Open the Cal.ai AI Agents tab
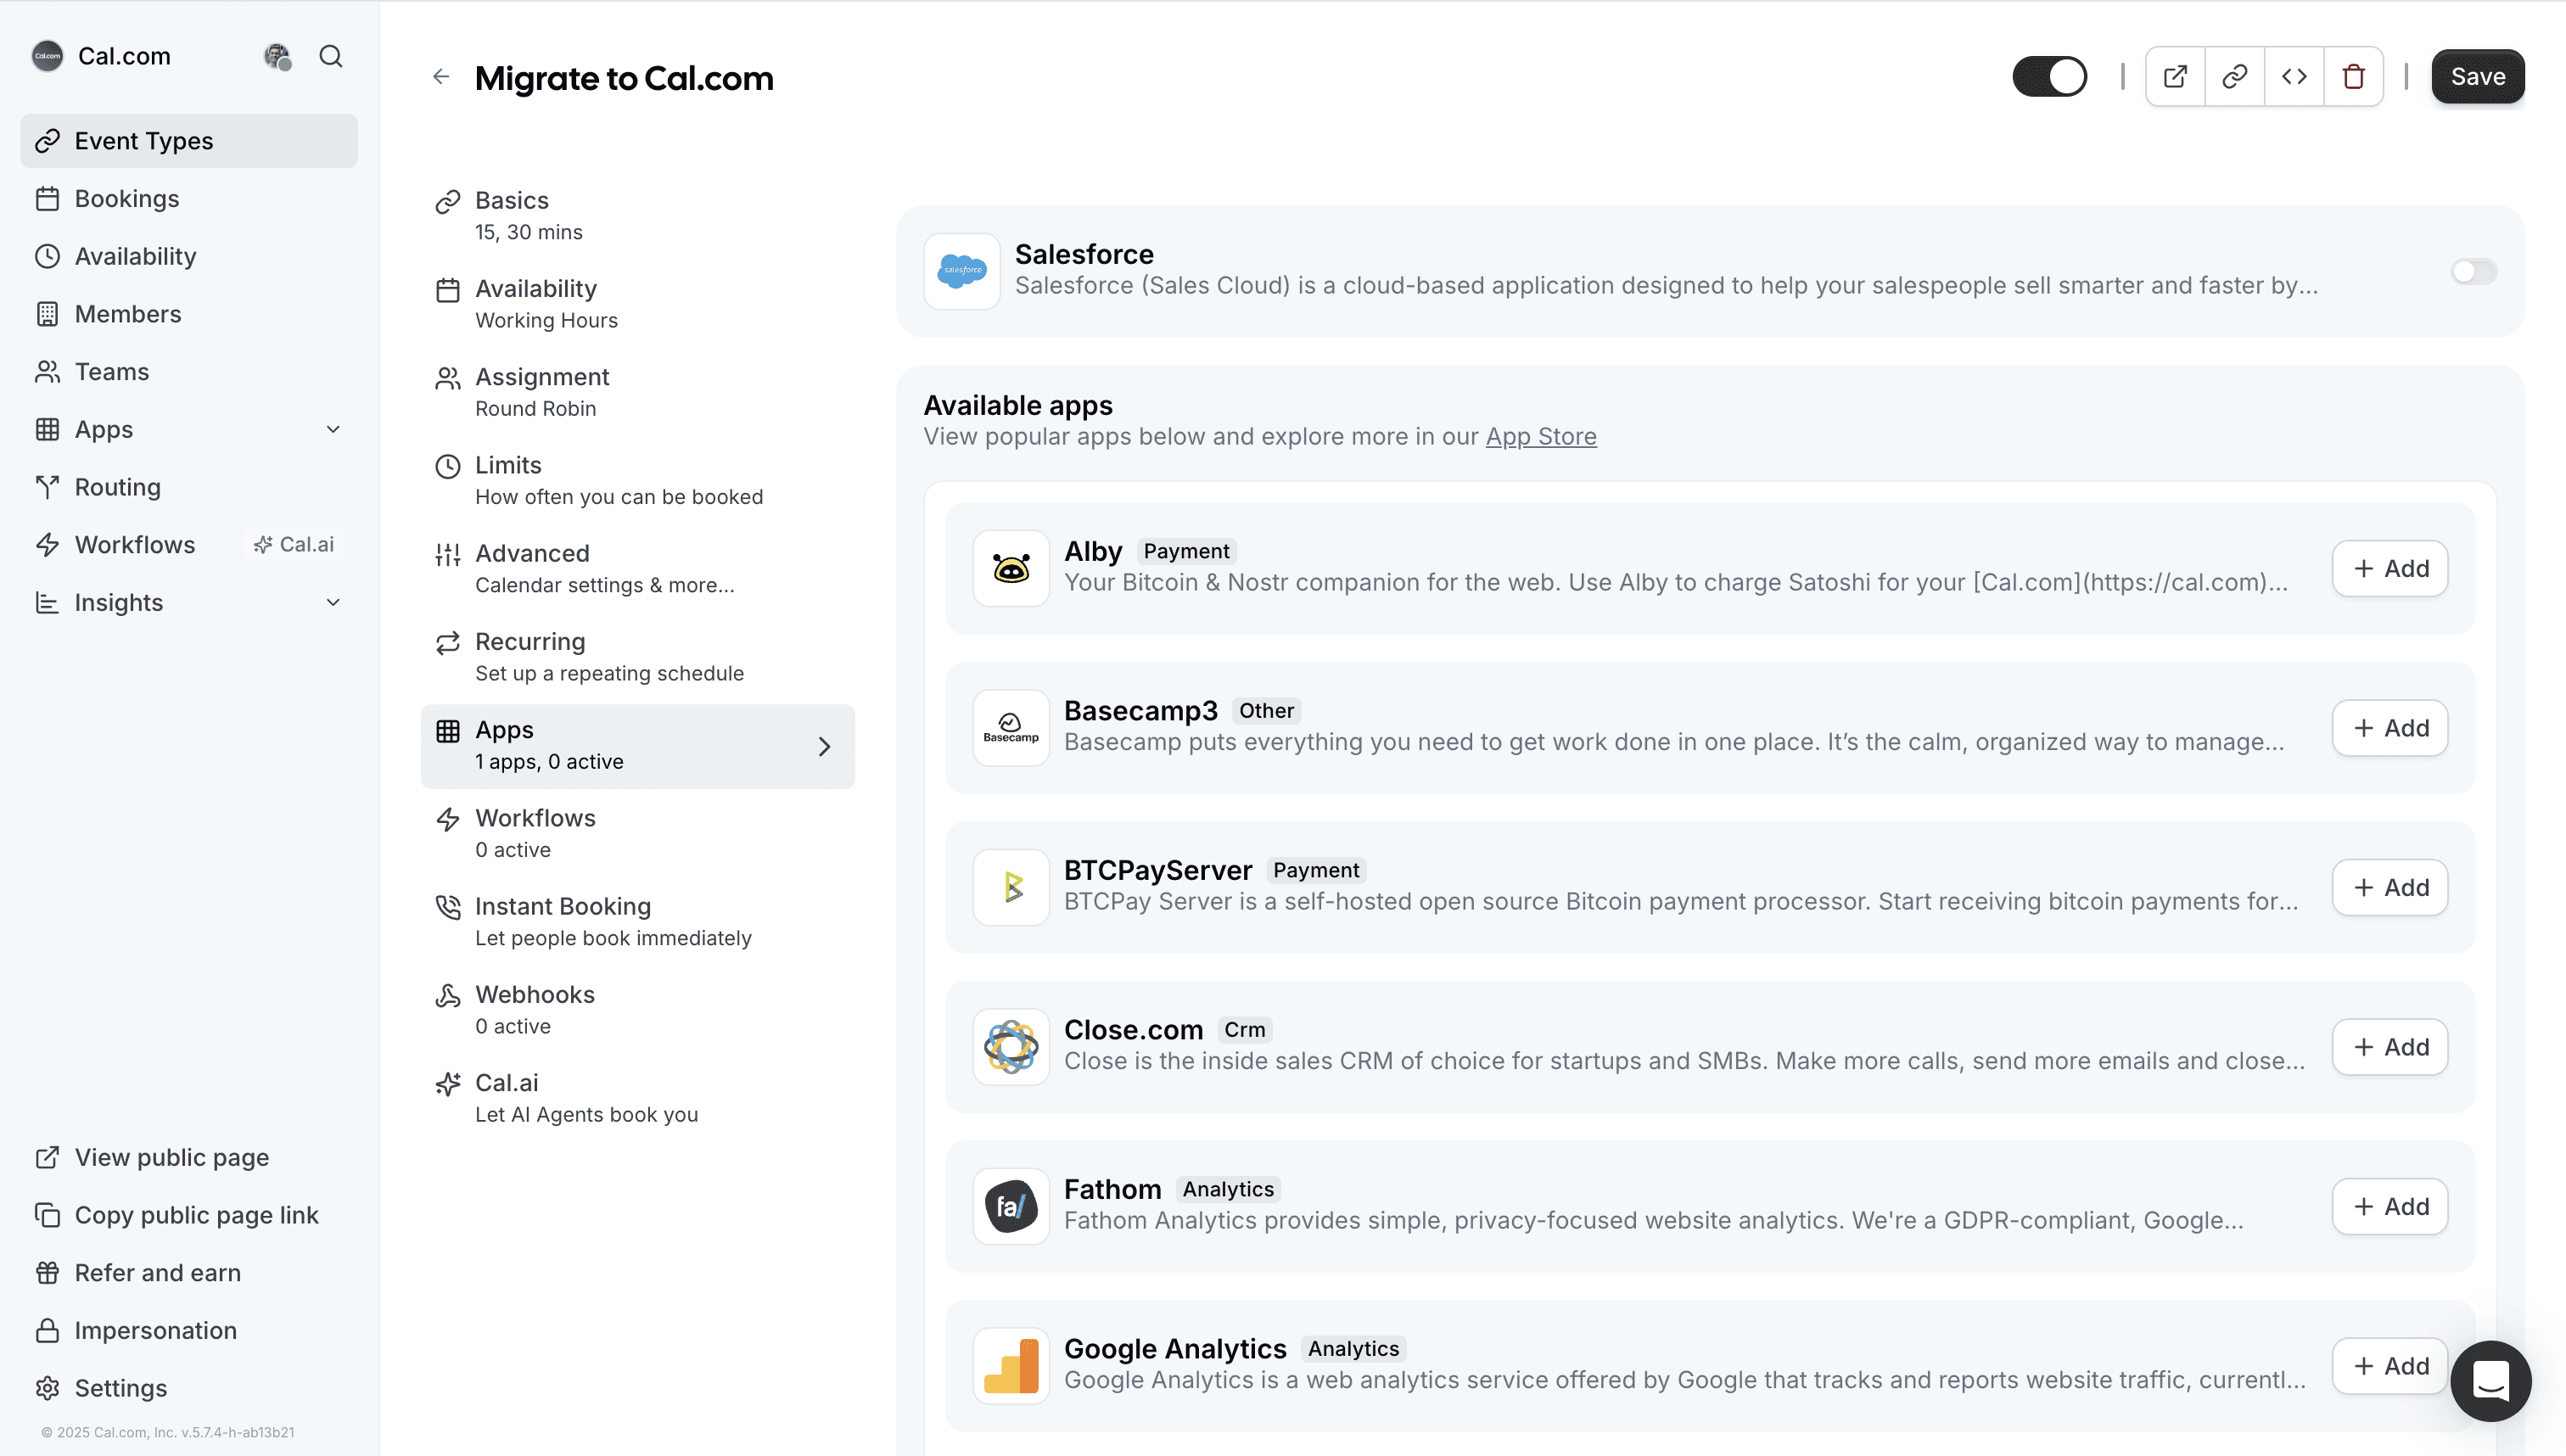2566x1456 pixels. [638, 1098]
